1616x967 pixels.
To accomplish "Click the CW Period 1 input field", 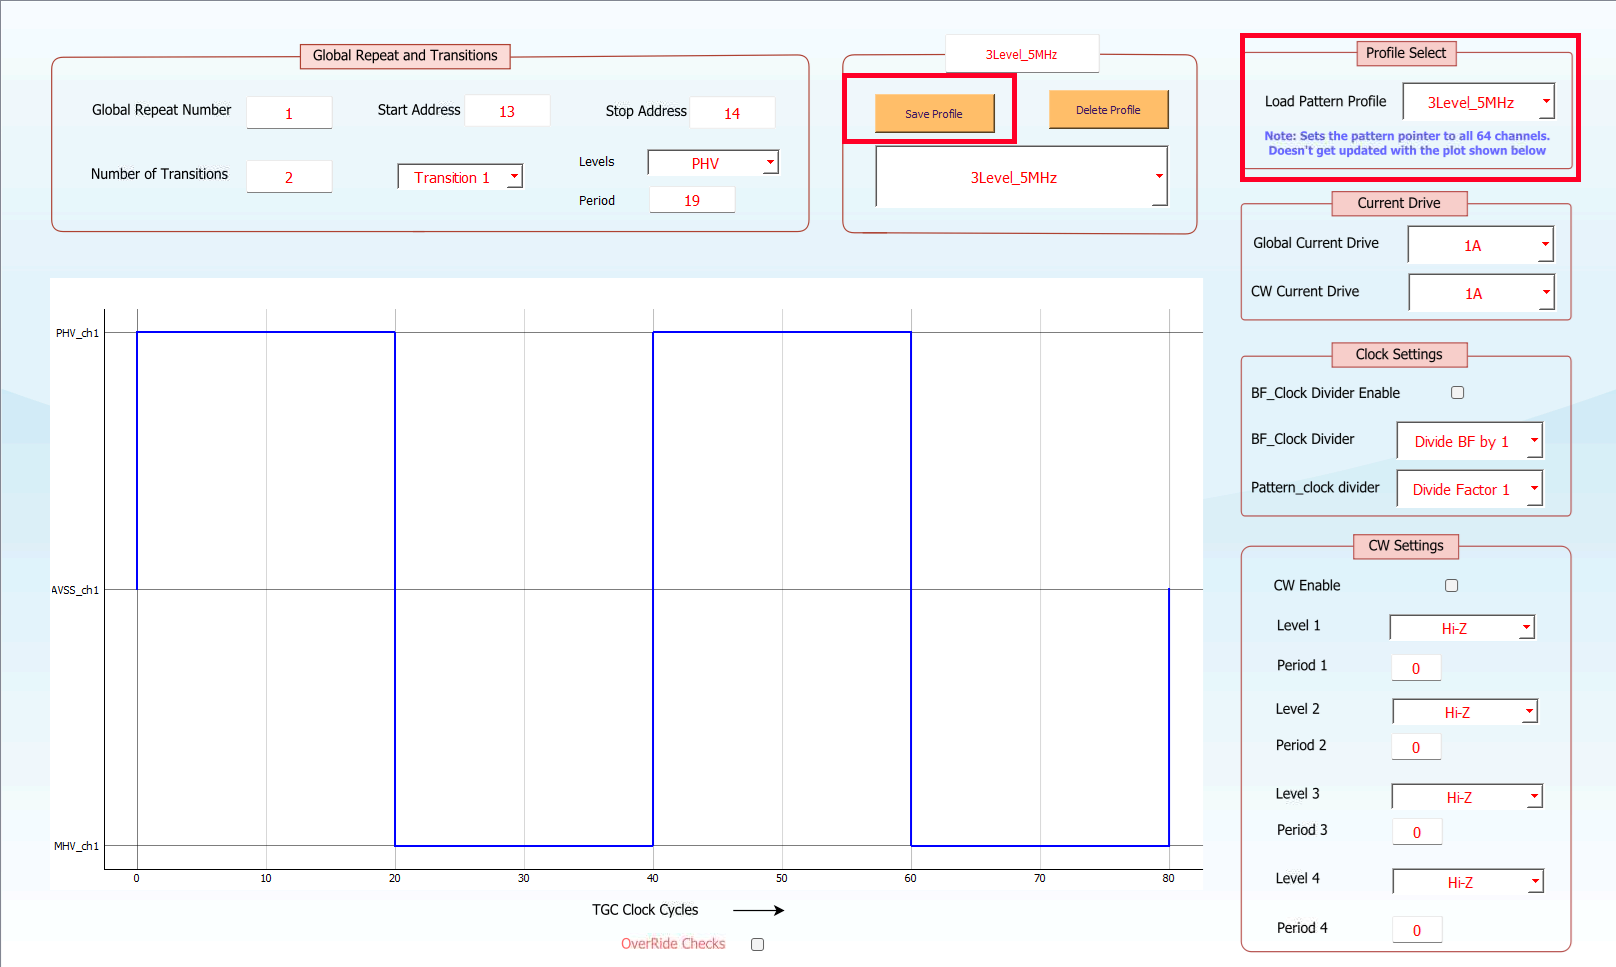I will tap(1416, 668).
